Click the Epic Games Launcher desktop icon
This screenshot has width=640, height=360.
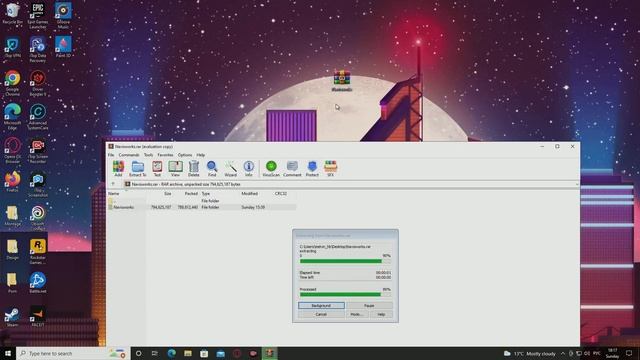pos(38,16)
